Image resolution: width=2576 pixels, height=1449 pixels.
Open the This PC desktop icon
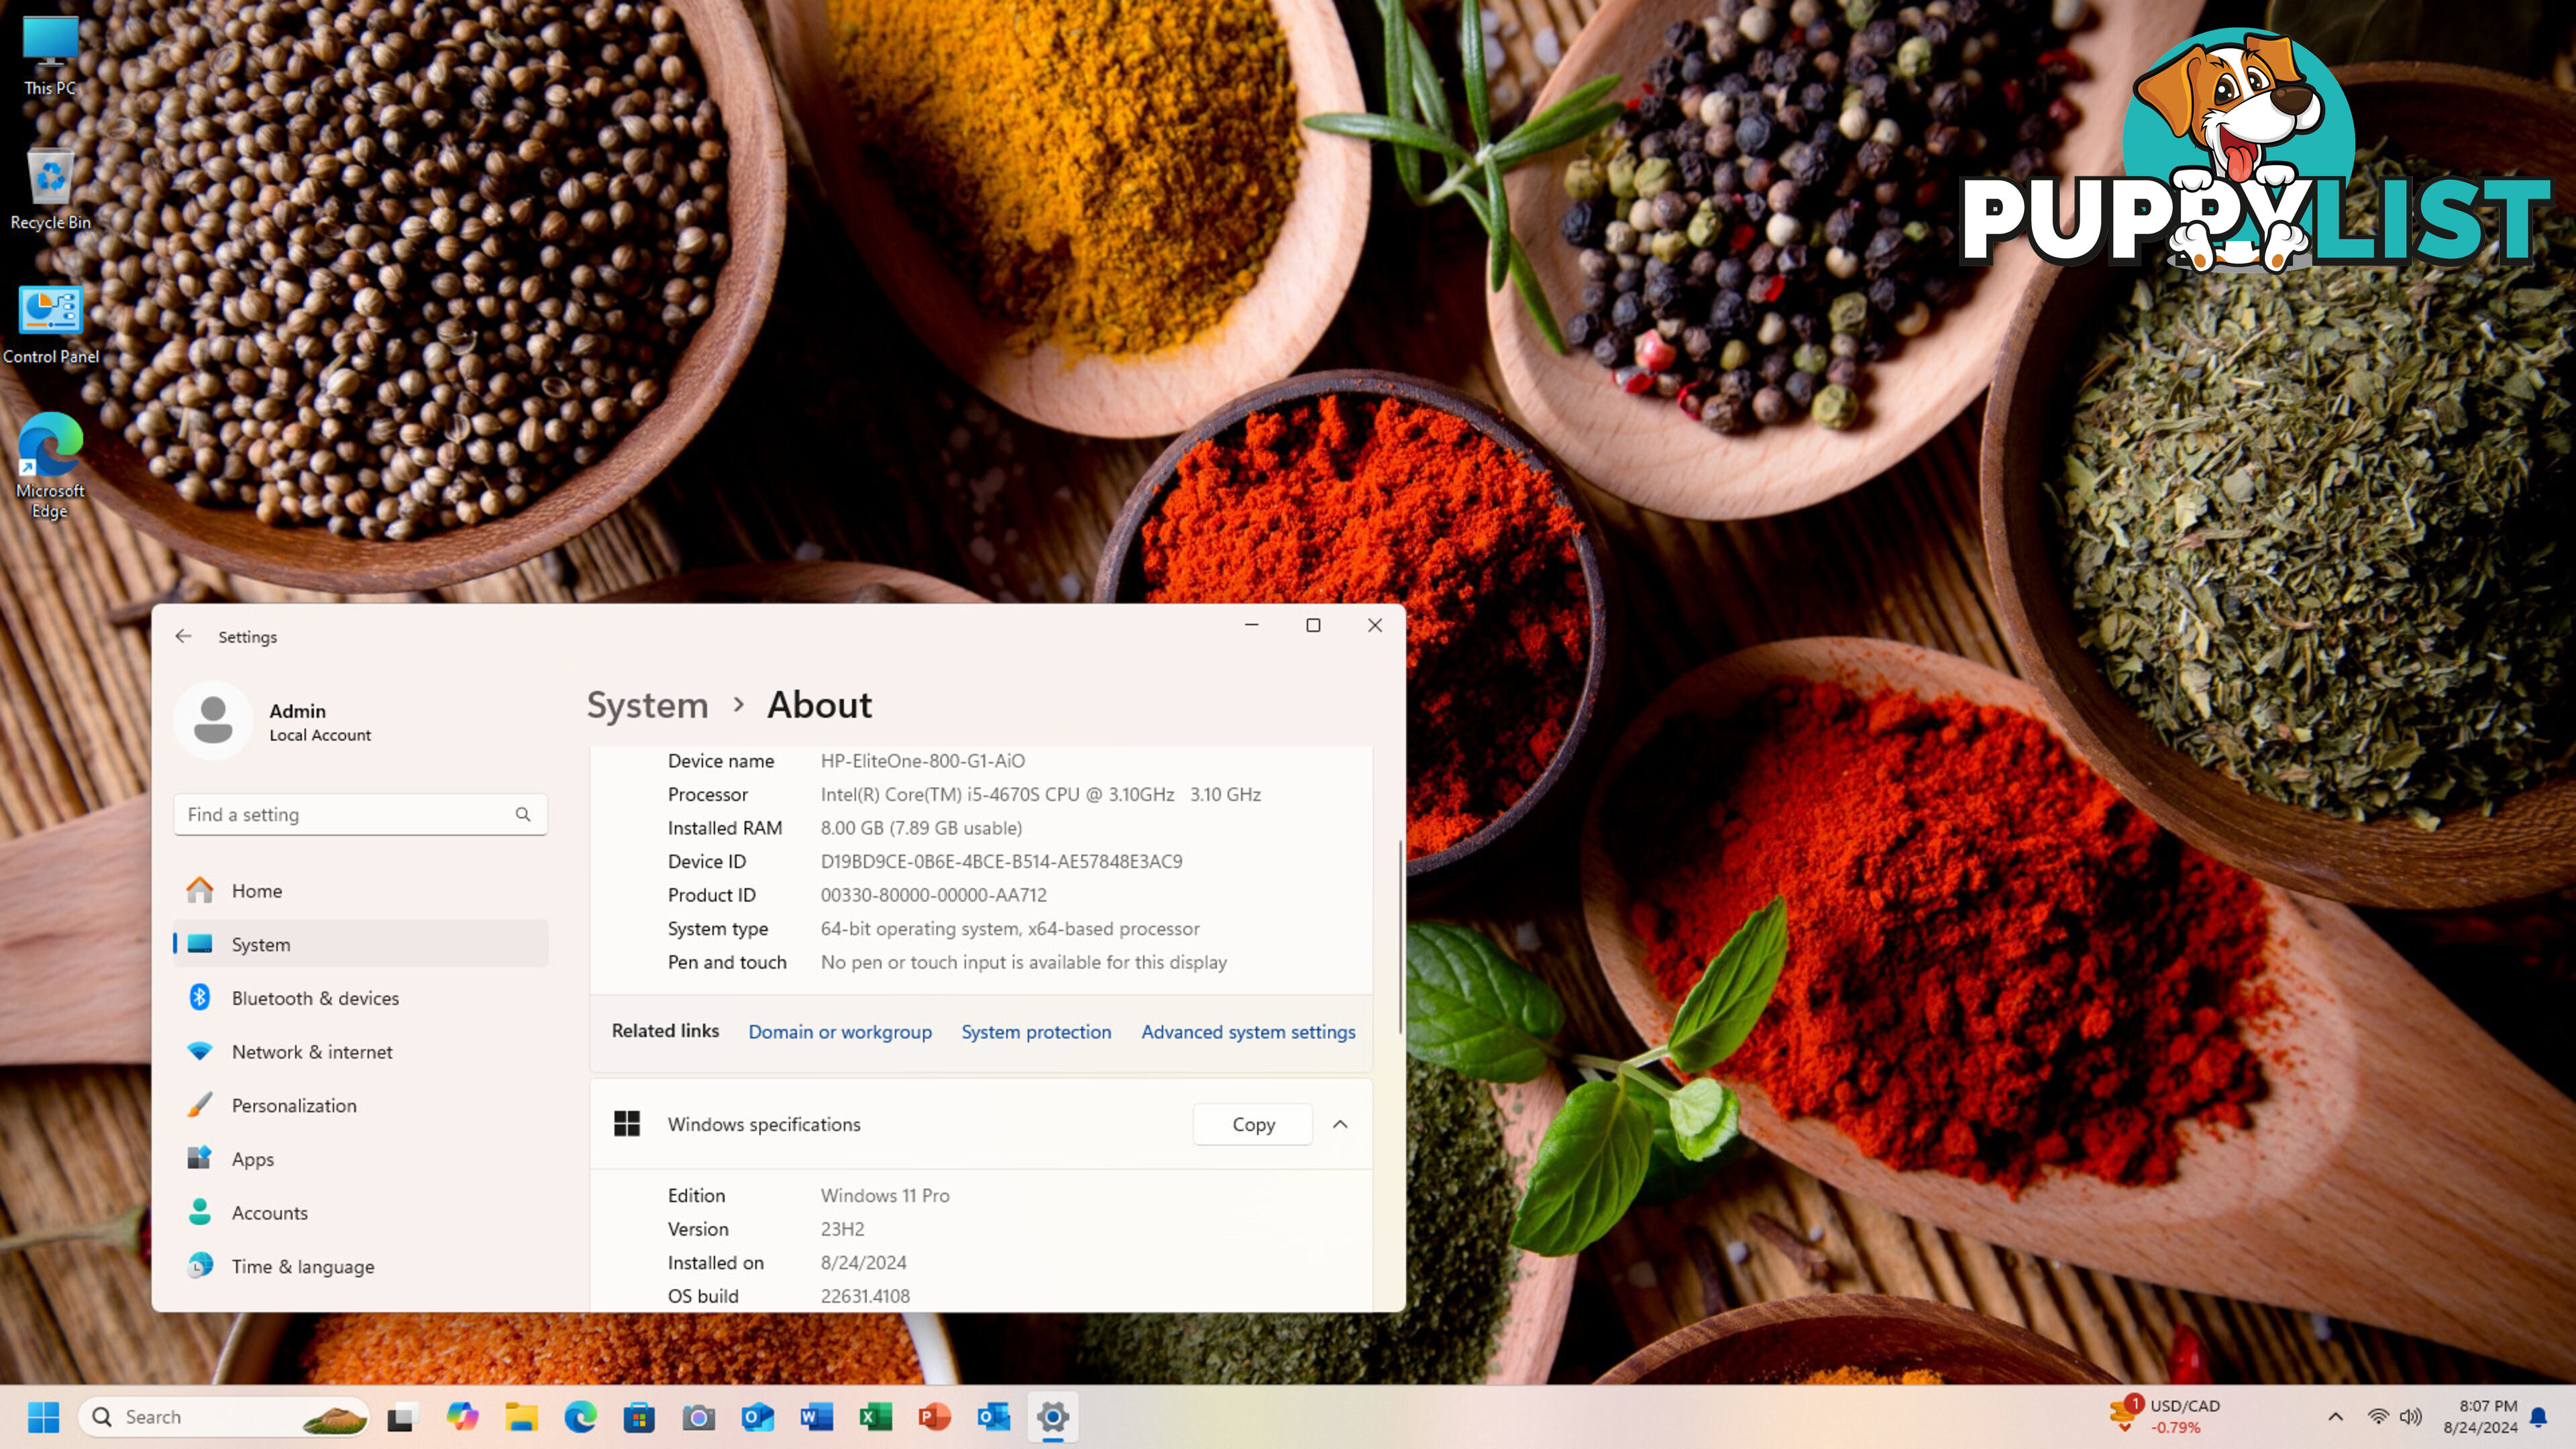50,55
